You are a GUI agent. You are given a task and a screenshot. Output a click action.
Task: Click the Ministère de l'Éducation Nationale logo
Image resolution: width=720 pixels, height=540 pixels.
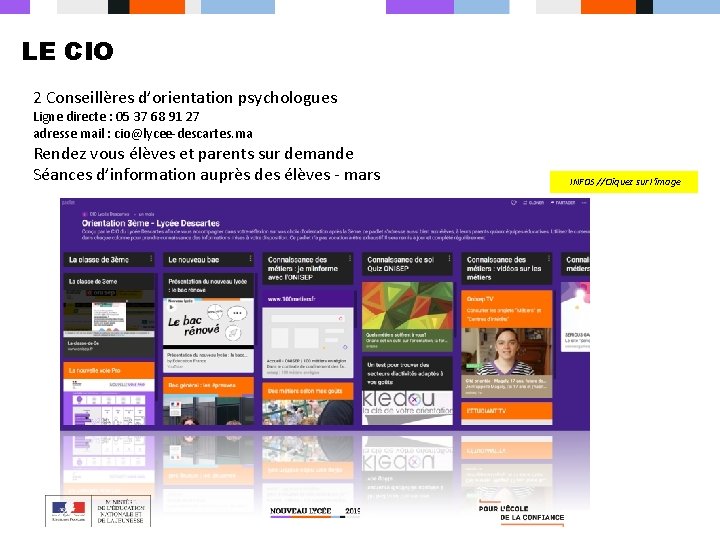(x=98, y=511)
